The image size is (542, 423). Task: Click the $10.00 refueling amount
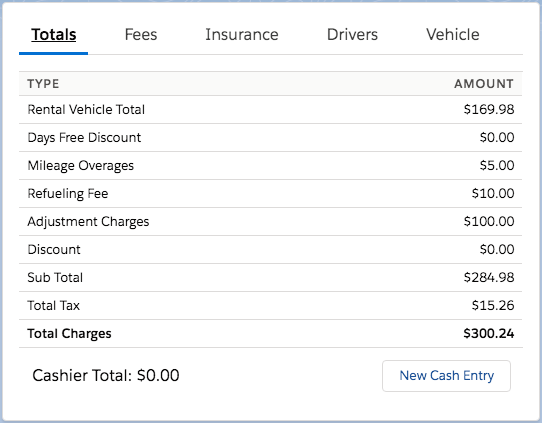493,194
